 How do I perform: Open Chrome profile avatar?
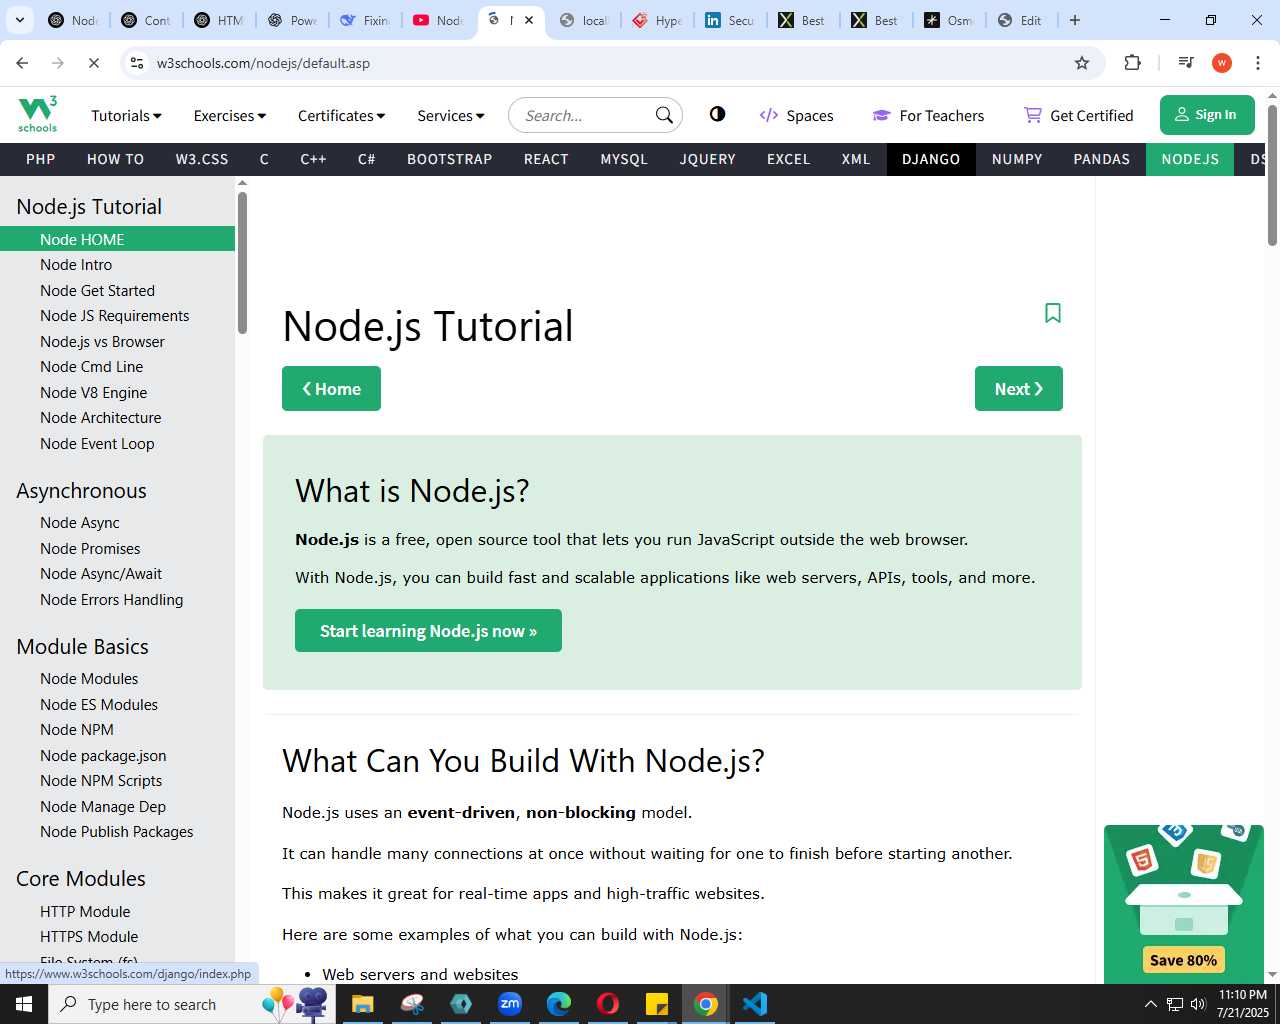[x=1222, y=63]
